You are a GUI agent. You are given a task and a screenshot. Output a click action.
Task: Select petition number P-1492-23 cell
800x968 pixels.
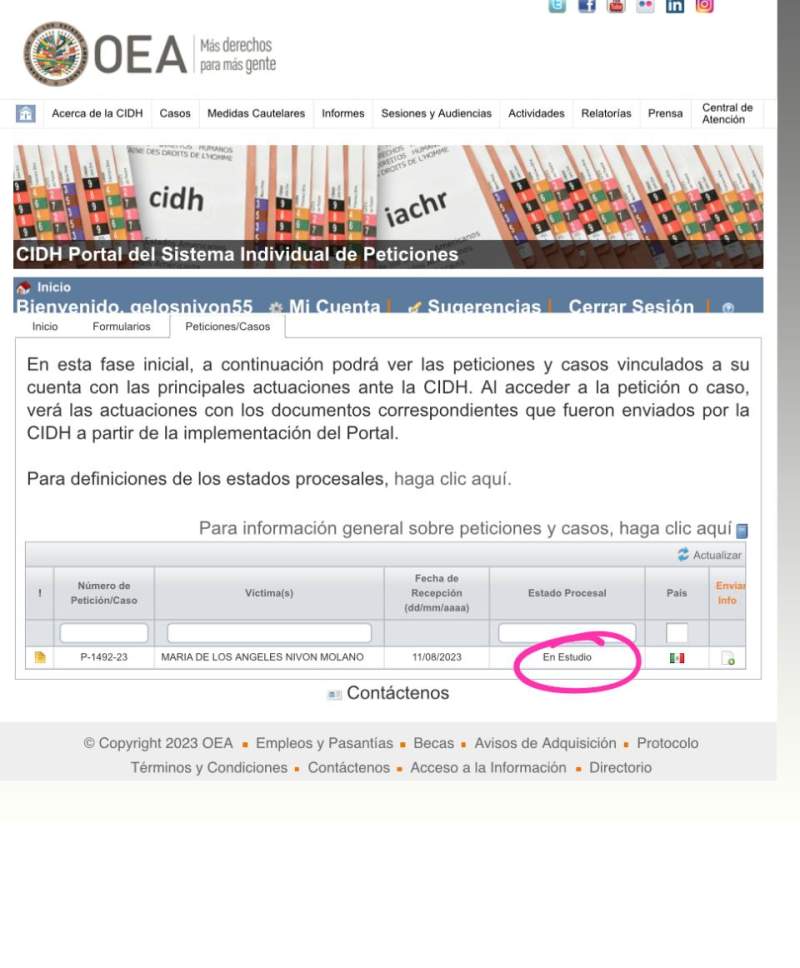point(104,657)
